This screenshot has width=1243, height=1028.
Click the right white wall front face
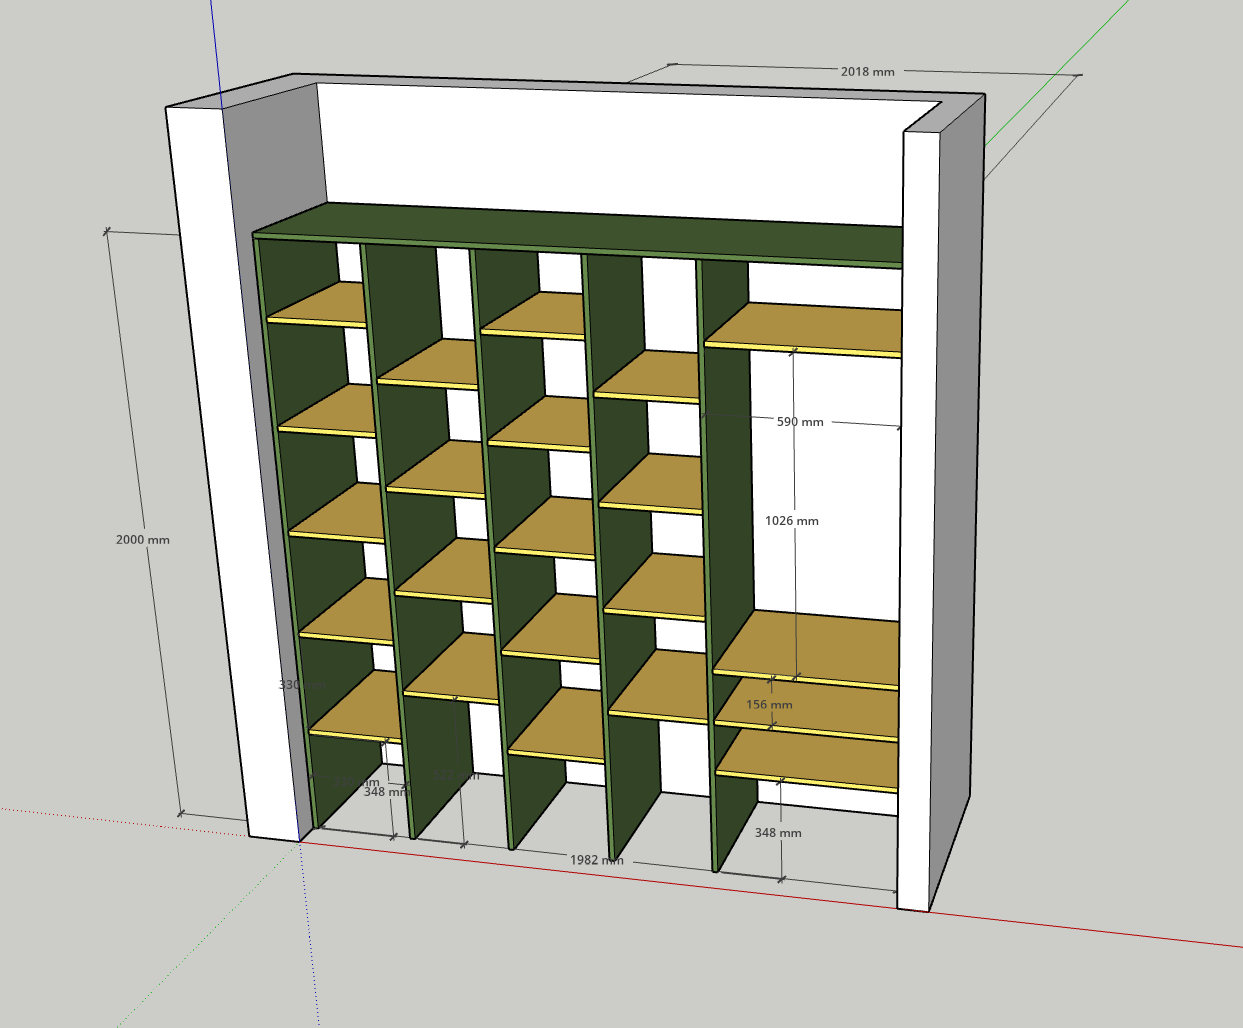point(918,500)
